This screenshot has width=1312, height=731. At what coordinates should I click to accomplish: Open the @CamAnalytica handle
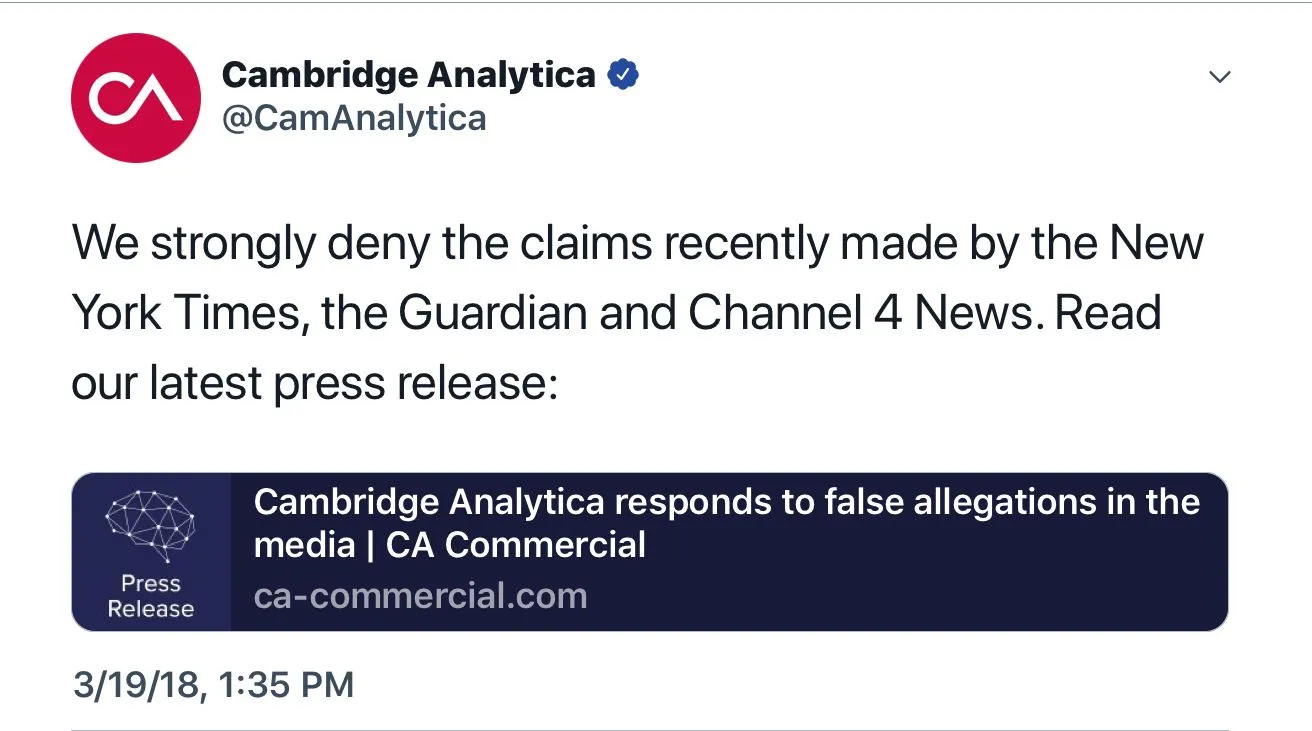[353, 118]
